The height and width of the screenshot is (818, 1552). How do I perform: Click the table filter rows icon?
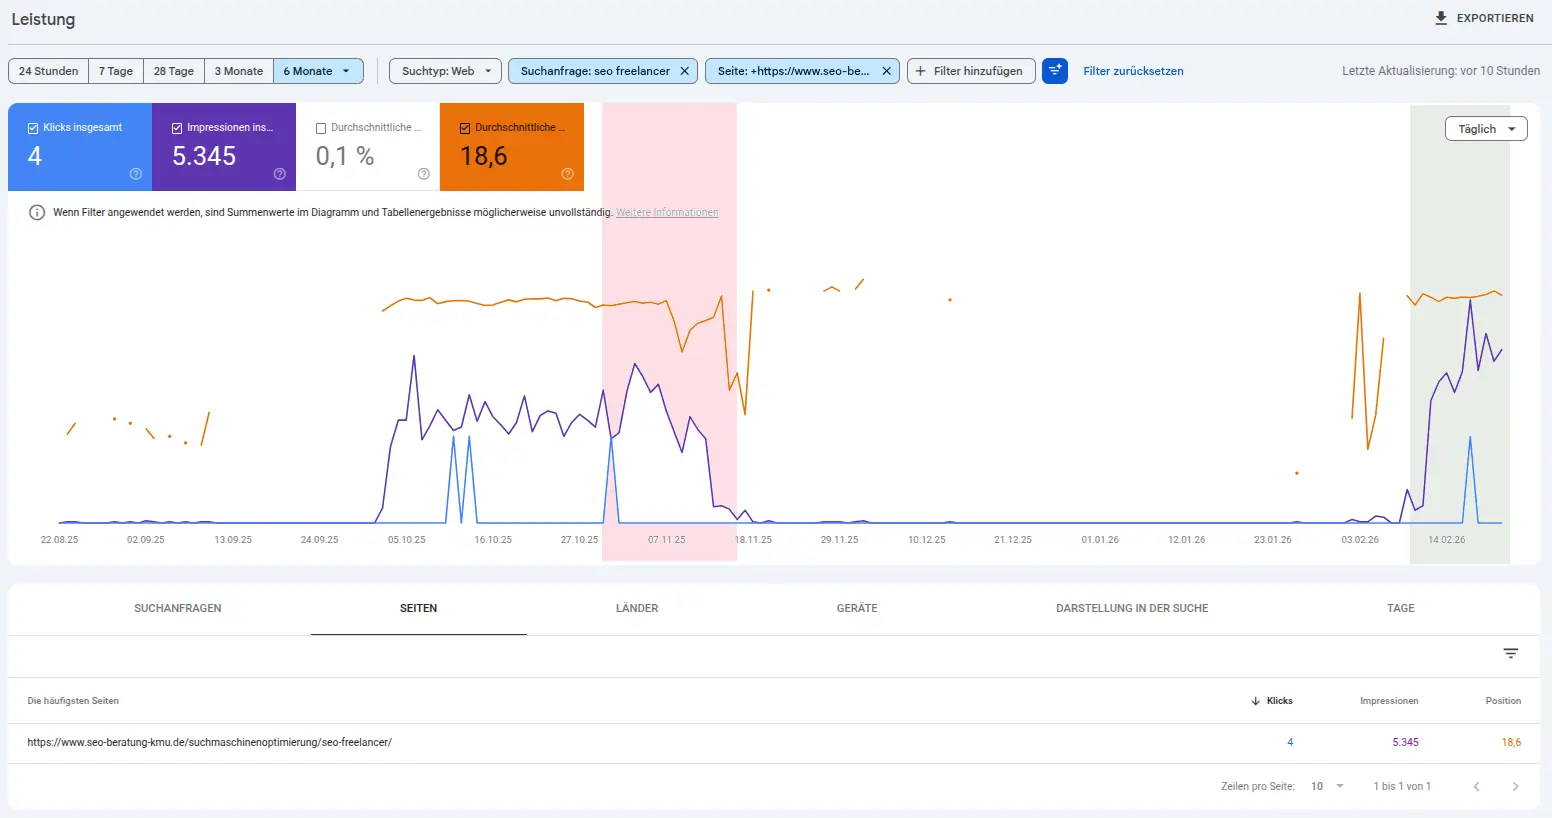1511,653
